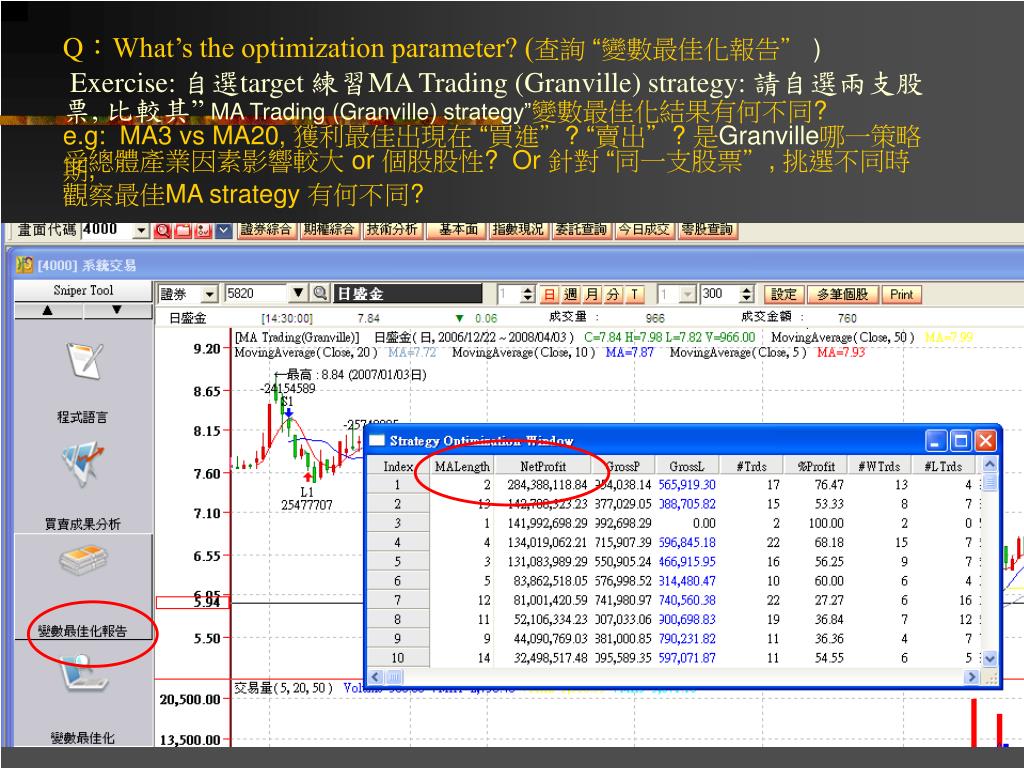Open the 變數最佳化 icon in sidebar
Image resolution: width=1024 pixels, height=768 pixels.
click(x=84, y=674)
